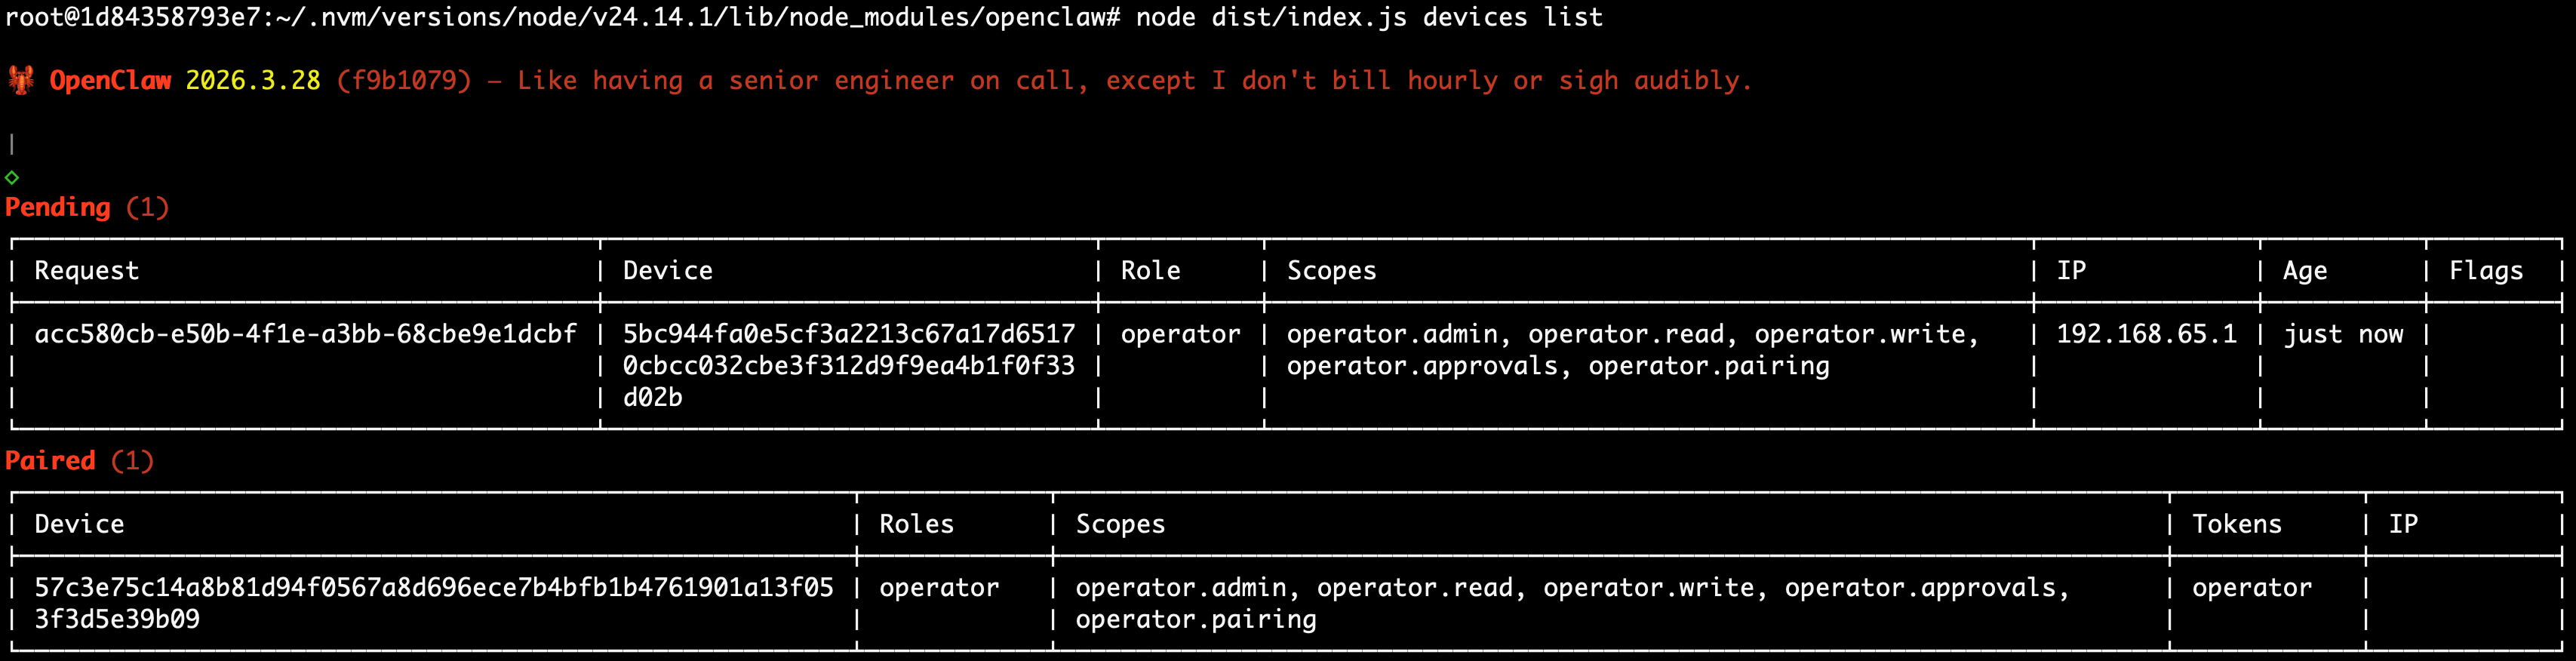Click the Pending section heading
Screen dimensions: 2576x661
58,207
